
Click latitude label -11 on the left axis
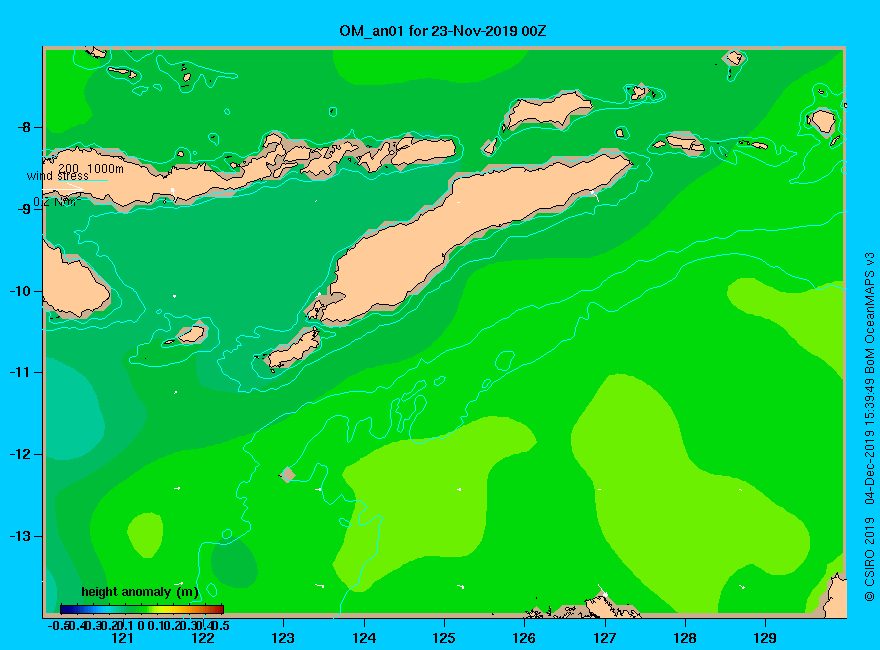tap(21, 372)
